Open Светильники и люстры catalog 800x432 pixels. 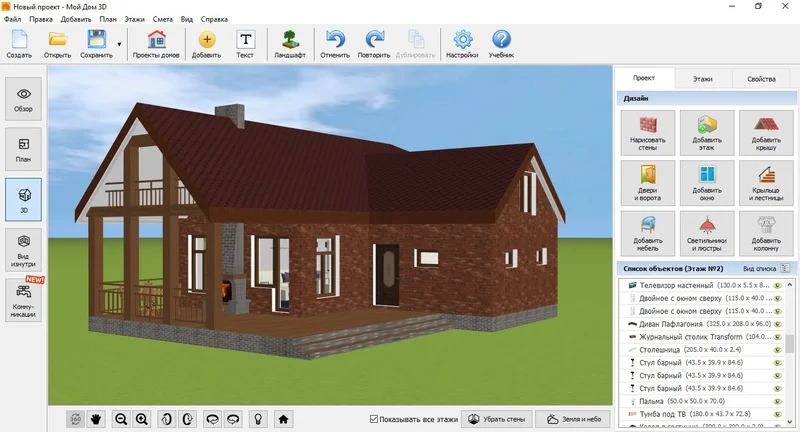click(x=707, y=234)
